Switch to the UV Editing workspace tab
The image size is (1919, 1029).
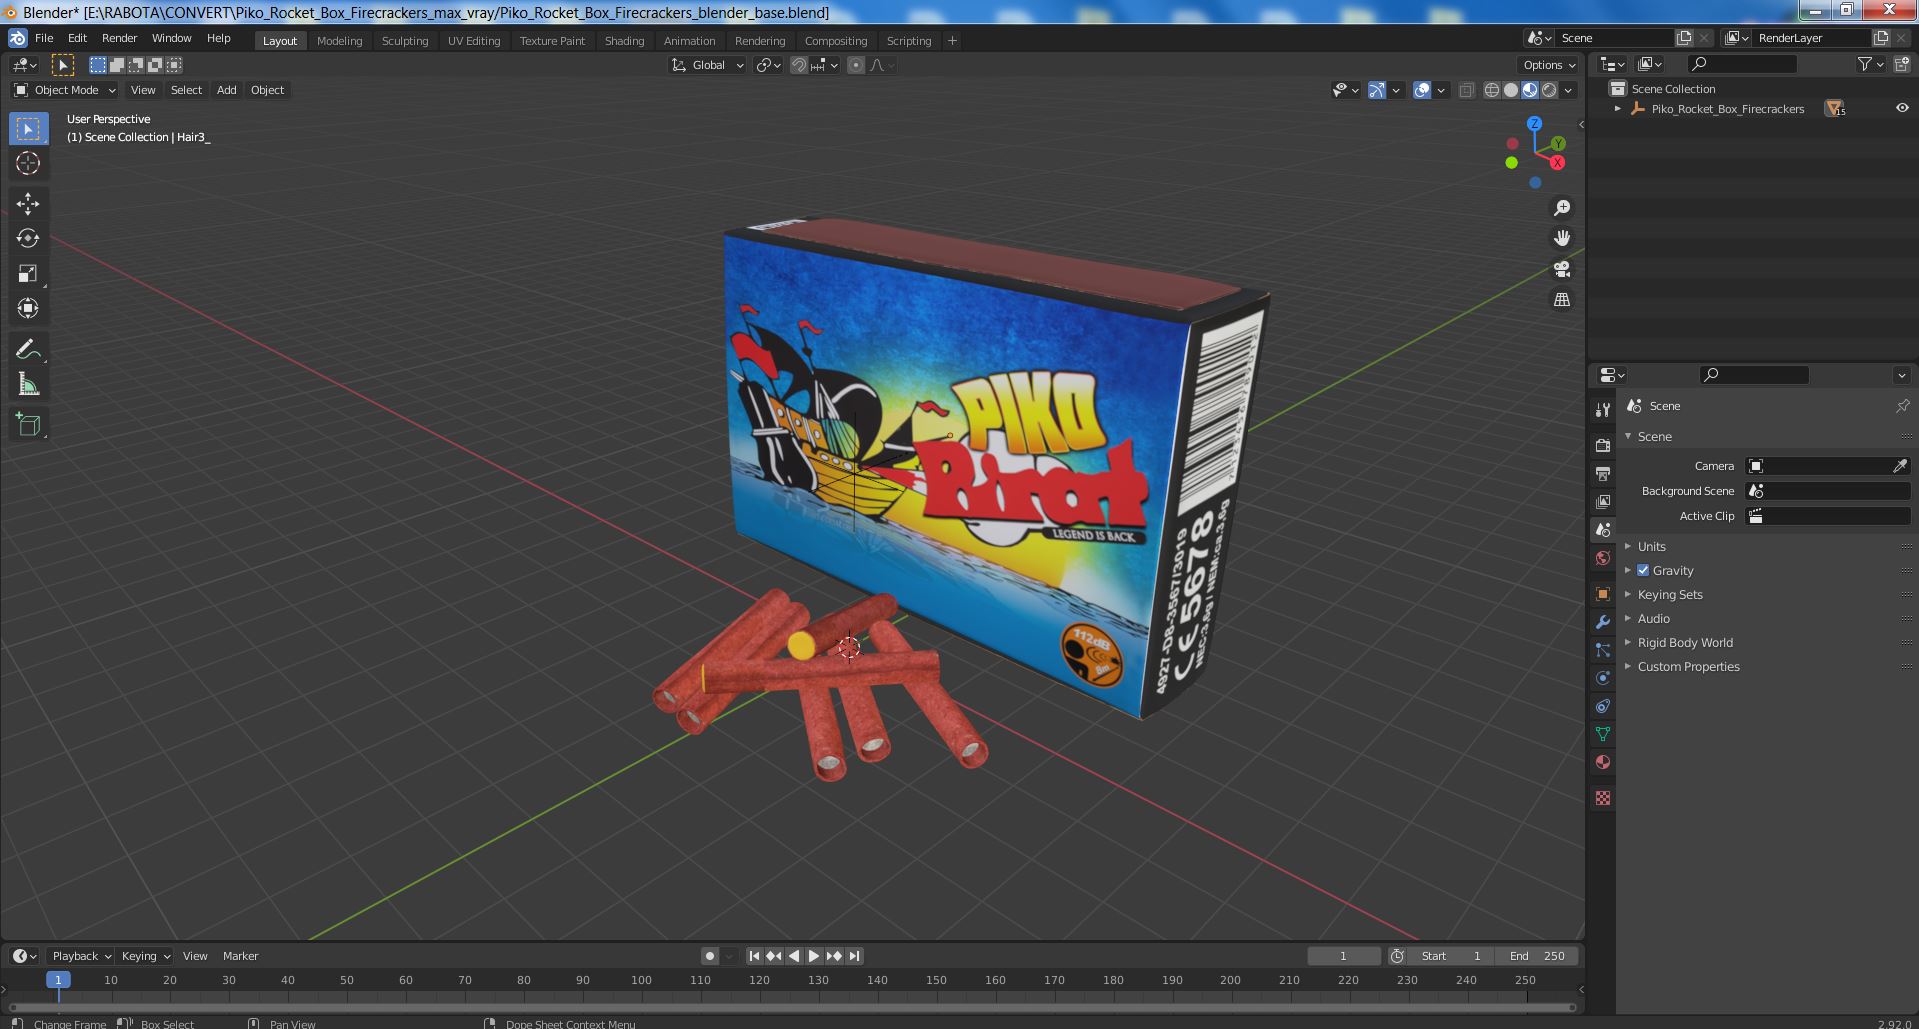474,41
